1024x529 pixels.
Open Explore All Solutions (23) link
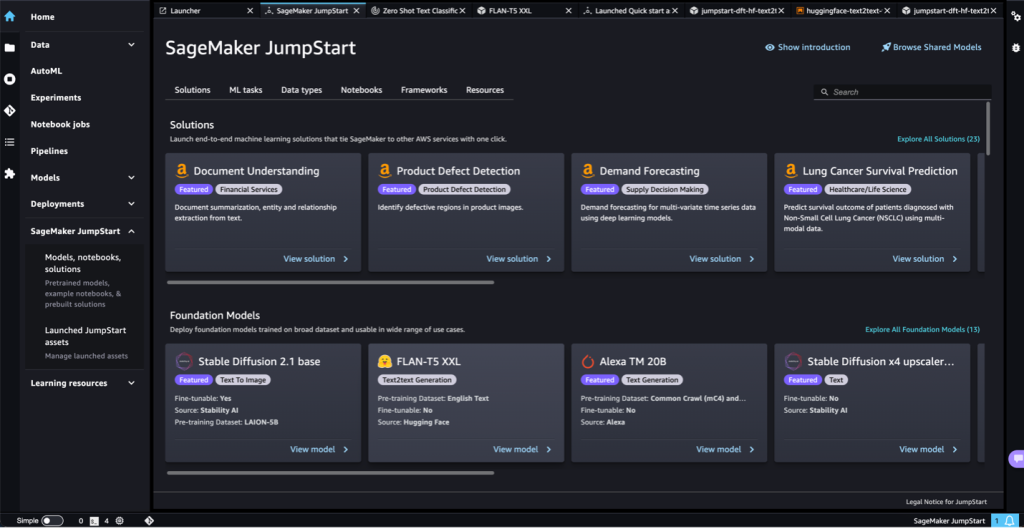pyautogui.click(x=938, y=139)
